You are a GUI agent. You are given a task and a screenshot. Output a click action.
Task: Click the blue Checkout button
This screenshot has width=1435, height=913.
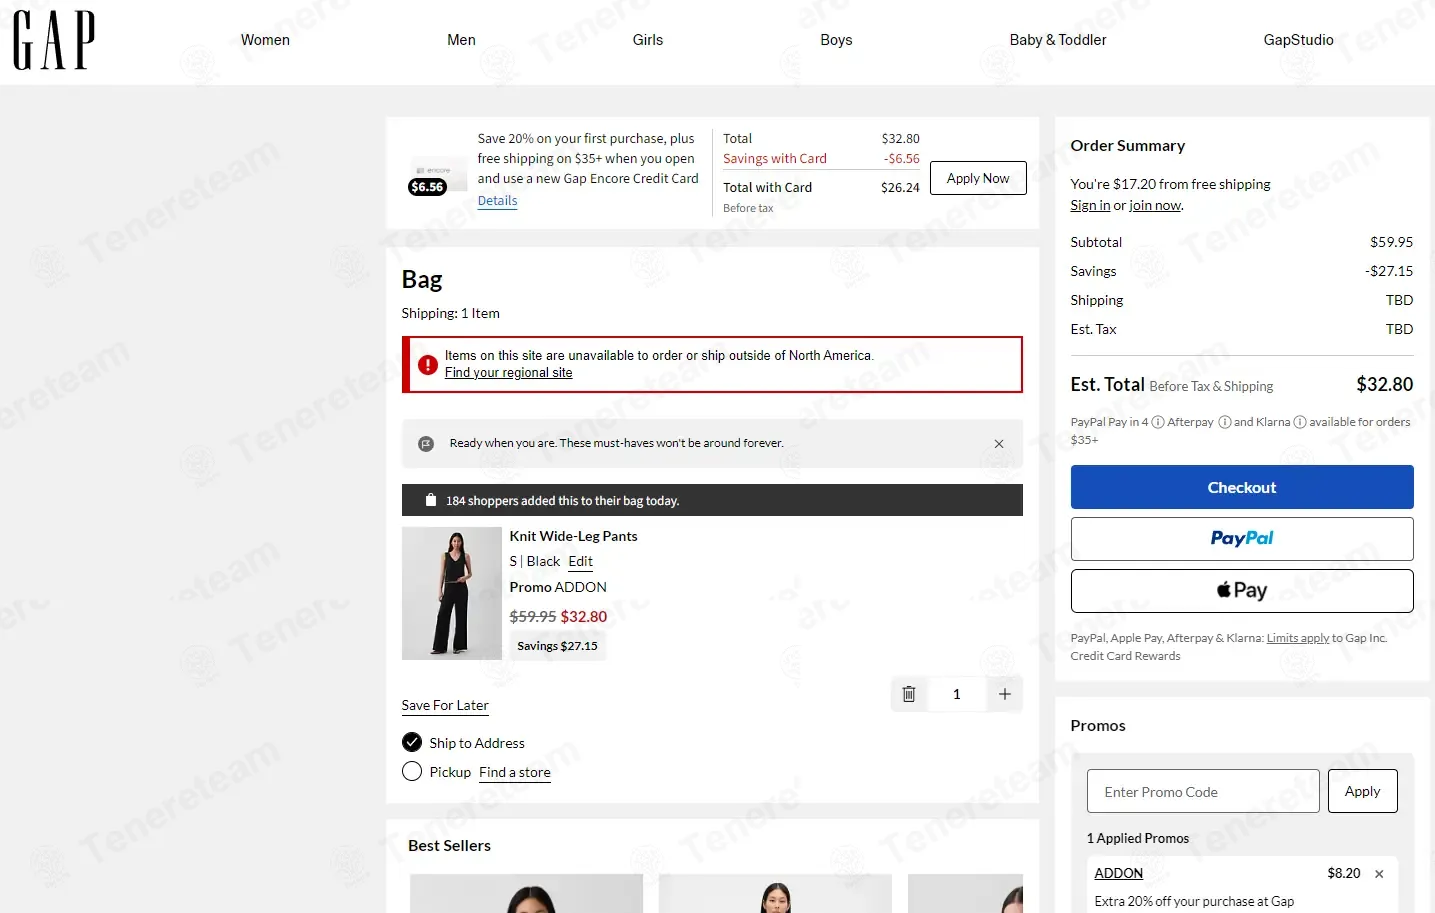(x=1242, y=487)
